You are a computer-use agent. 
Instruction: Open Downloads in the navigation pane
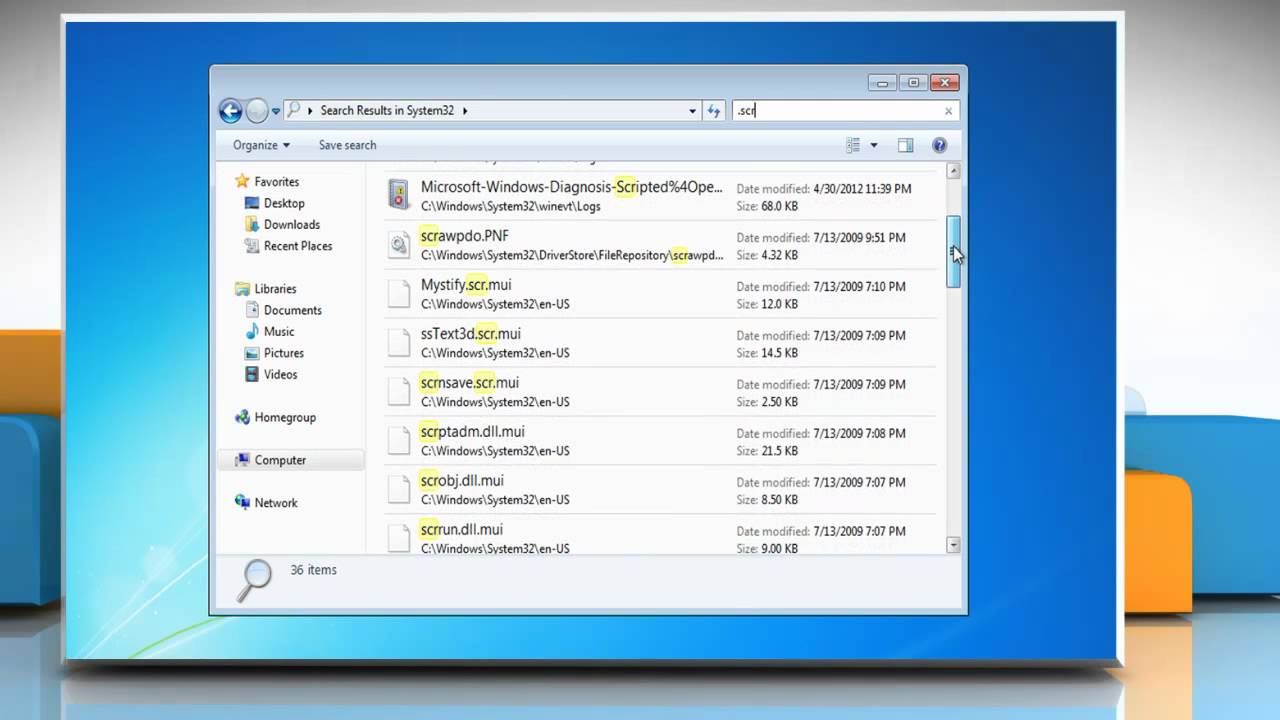[x=292, y=224]
